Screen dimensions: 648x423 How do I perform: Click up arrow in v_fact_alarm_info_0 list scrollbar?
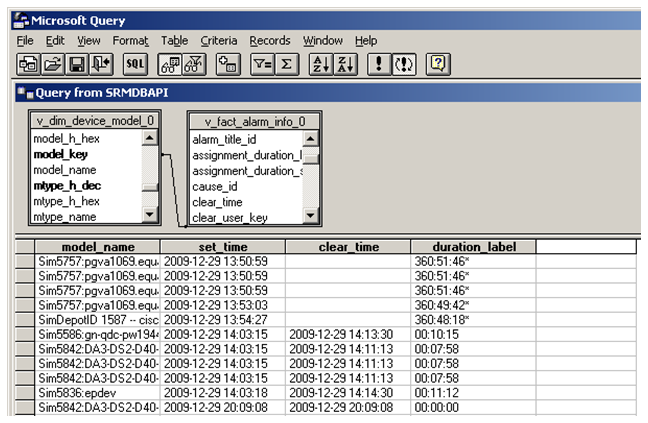pos(310,139)
